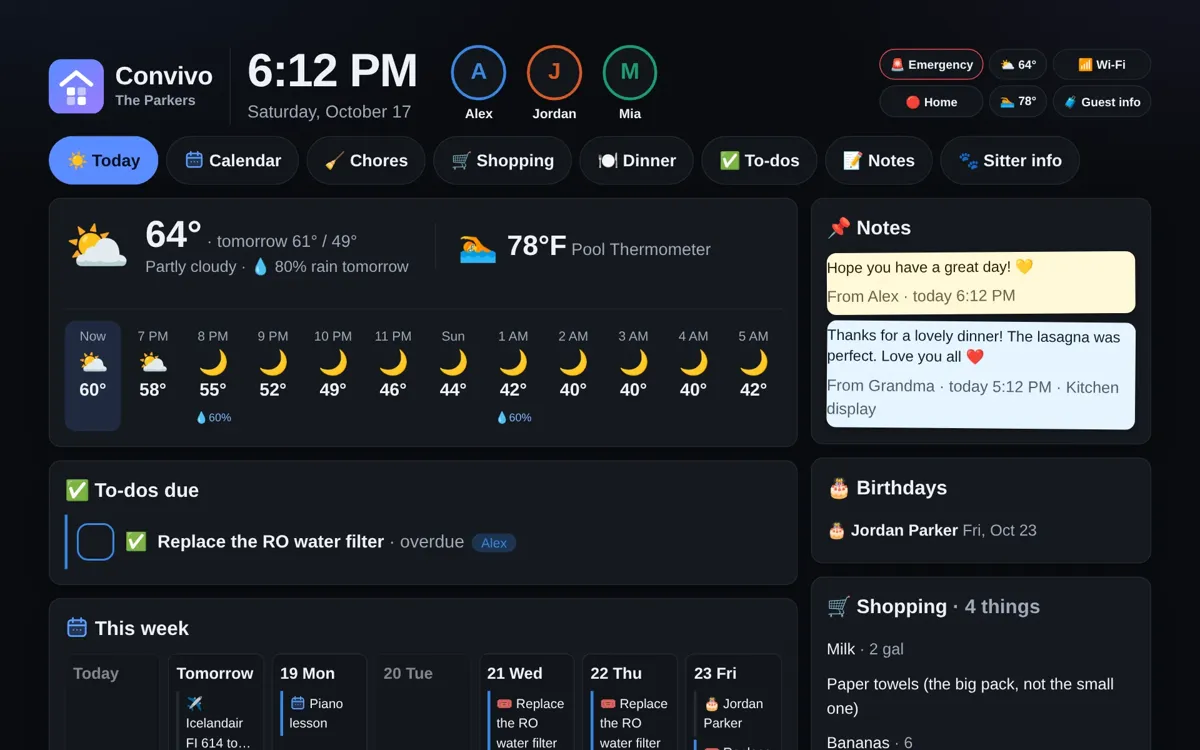Click the large partly cloudy weather icon
Image resolution: width=1200 pixels, height=750 pixels.
click(x=97, y=247)
